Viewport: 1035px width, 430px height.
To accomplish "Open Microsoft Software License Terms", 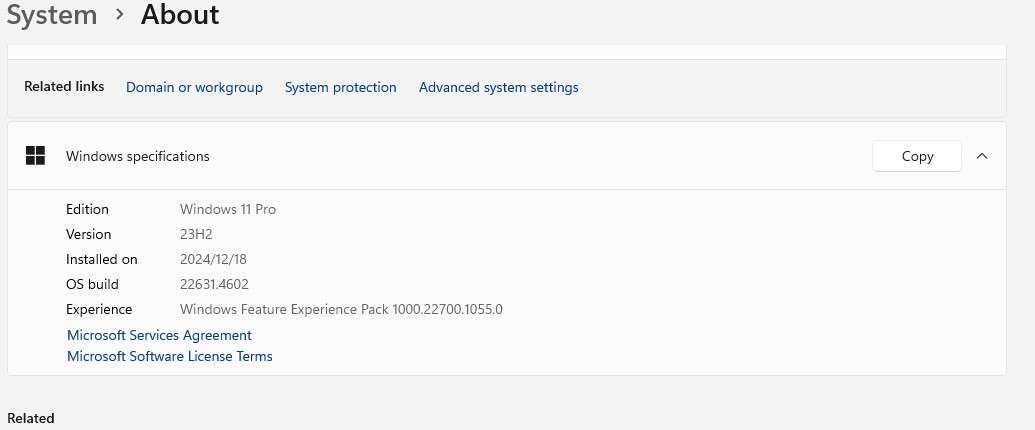I will (169, 356).
